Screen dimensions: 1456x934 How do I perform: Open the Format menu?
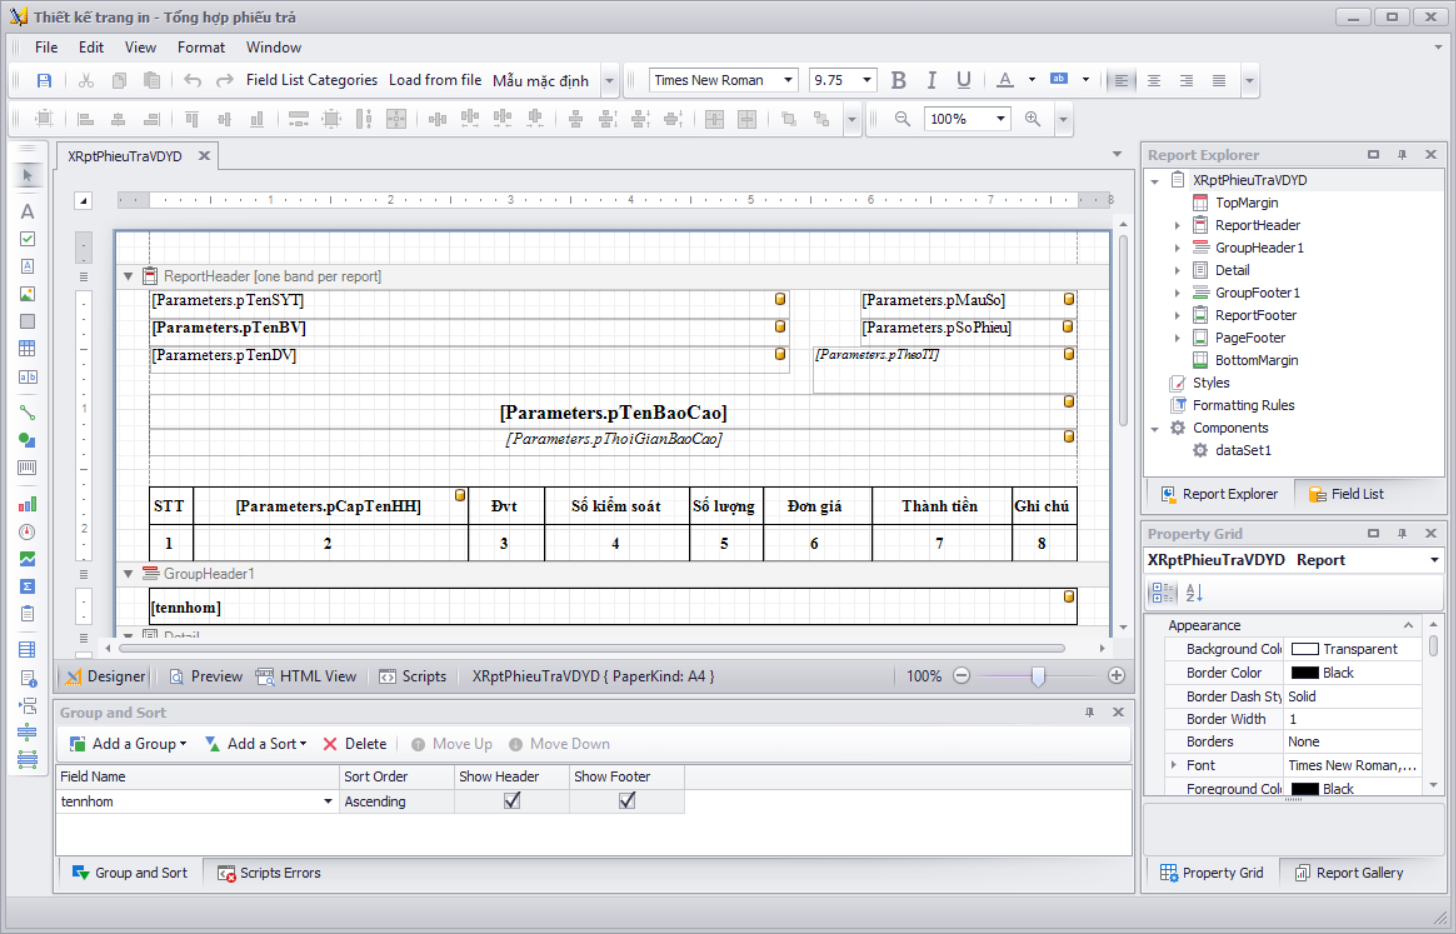pos(201,47)
